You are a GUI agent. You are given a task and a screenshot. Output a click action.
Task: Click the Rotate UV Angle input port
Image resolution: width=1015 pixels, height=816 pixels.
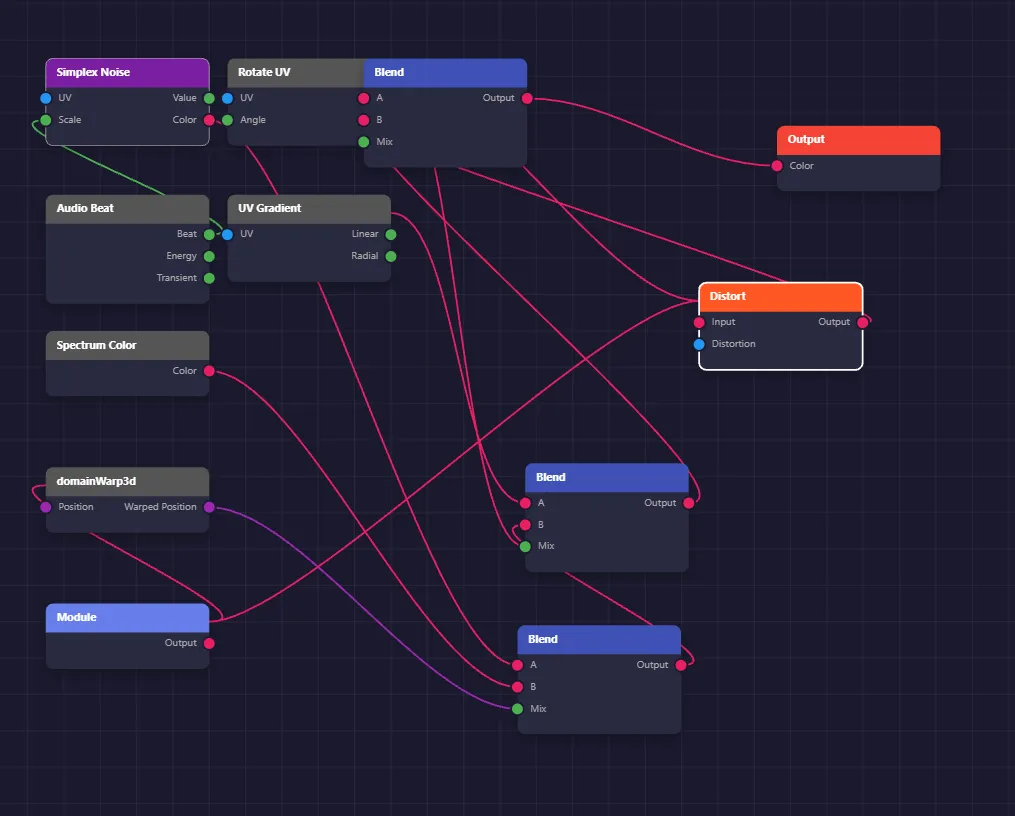228,120
